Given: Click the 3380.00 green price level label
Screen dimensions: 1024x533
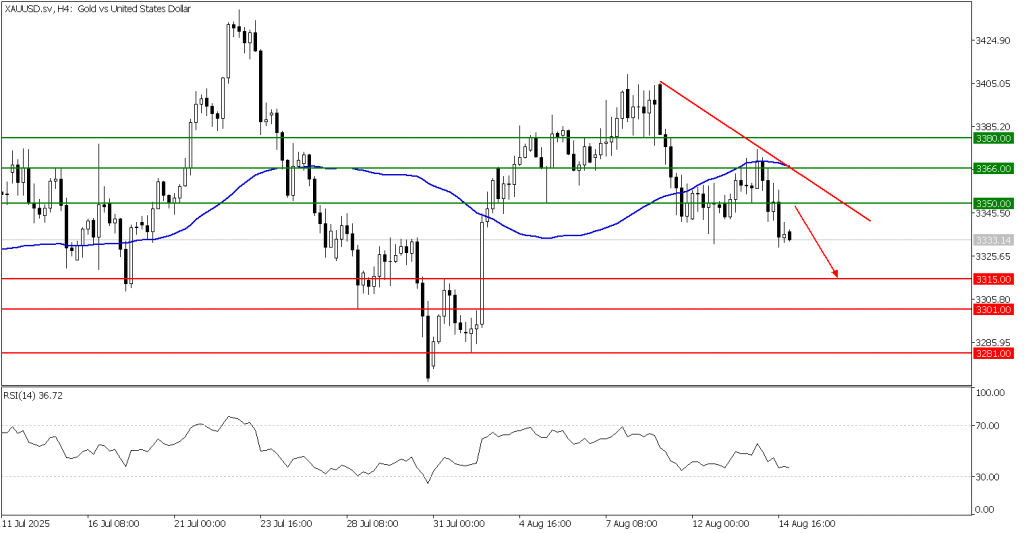Looking at the screenshot, I should pos(993,138).
